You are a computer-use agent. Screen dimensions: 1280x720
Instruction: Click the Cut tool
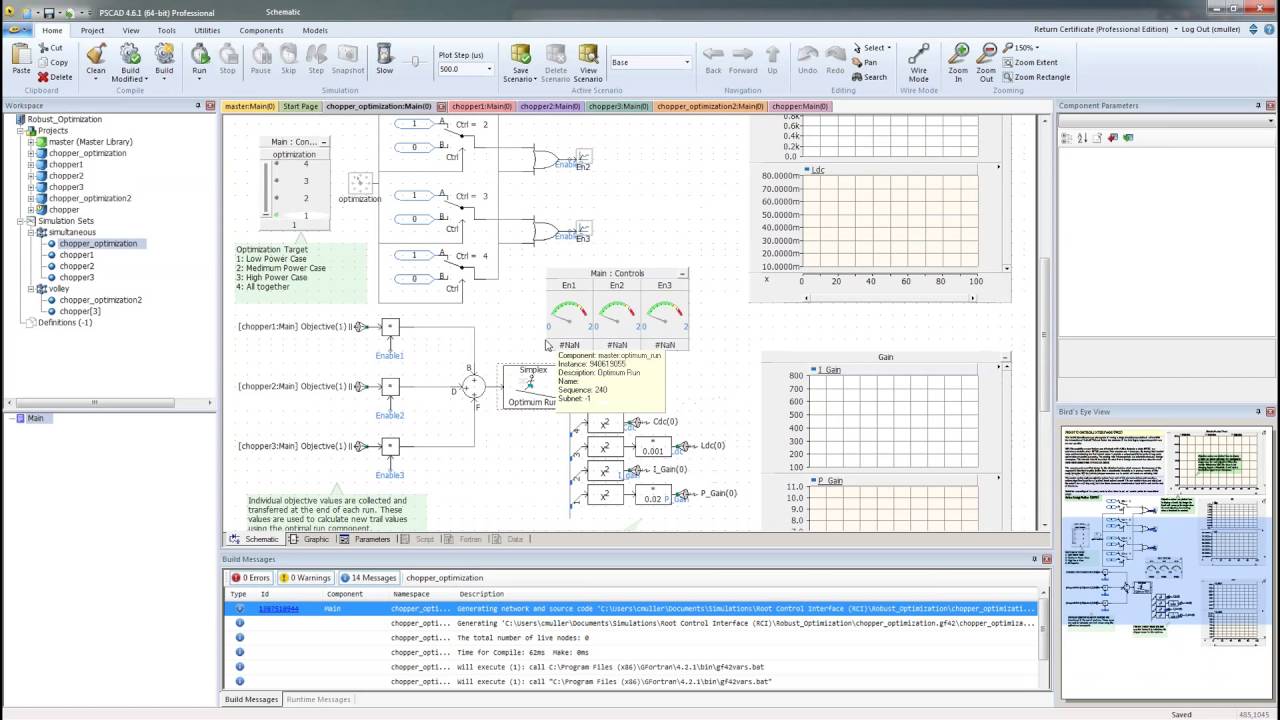point(51,48)
